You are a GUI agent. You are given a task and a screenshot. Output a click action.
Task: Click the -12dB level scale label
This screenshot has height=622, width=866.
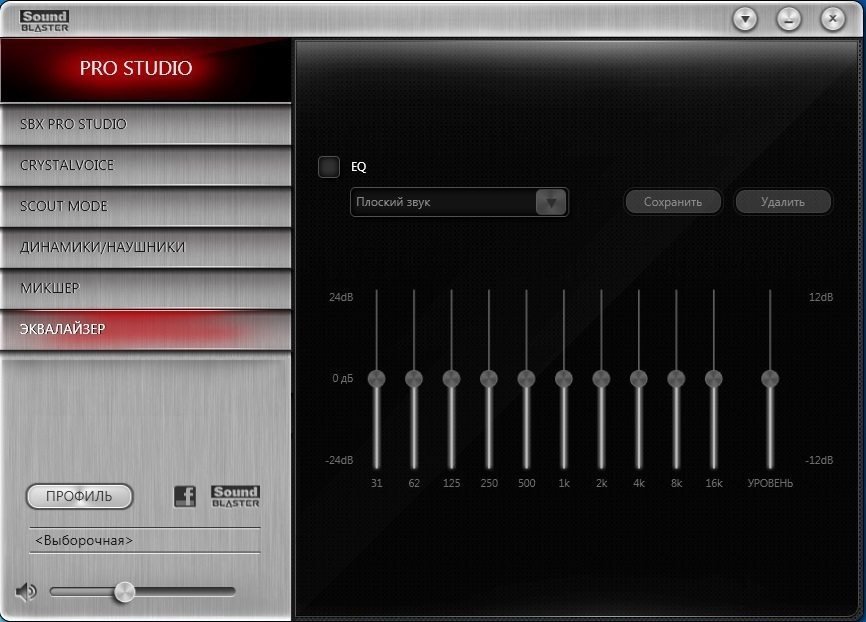[x=819, y=460]
